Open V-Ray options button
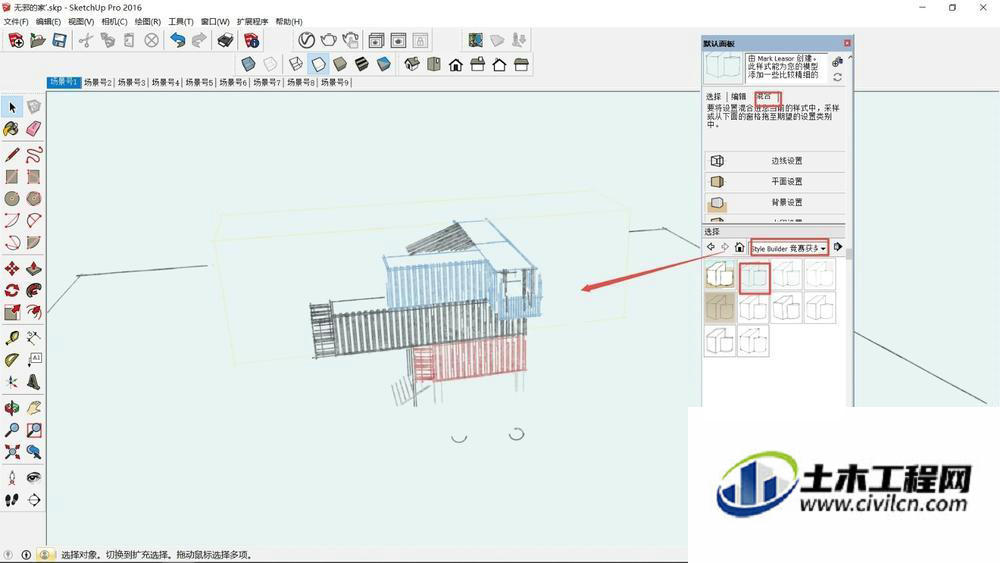The width and height of the screenshot is (1000, 563). click(x=307, y=41)
